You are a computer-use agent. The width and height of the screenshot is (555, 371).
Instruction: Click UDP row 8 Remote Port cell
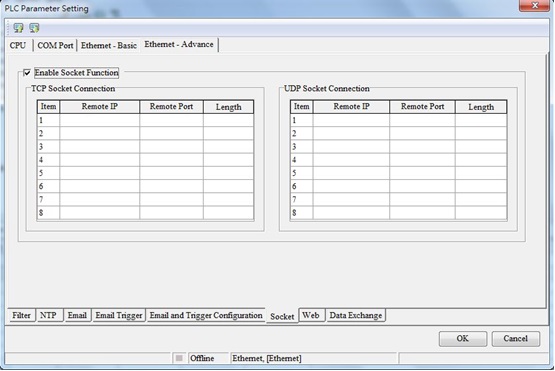(423, 213)
